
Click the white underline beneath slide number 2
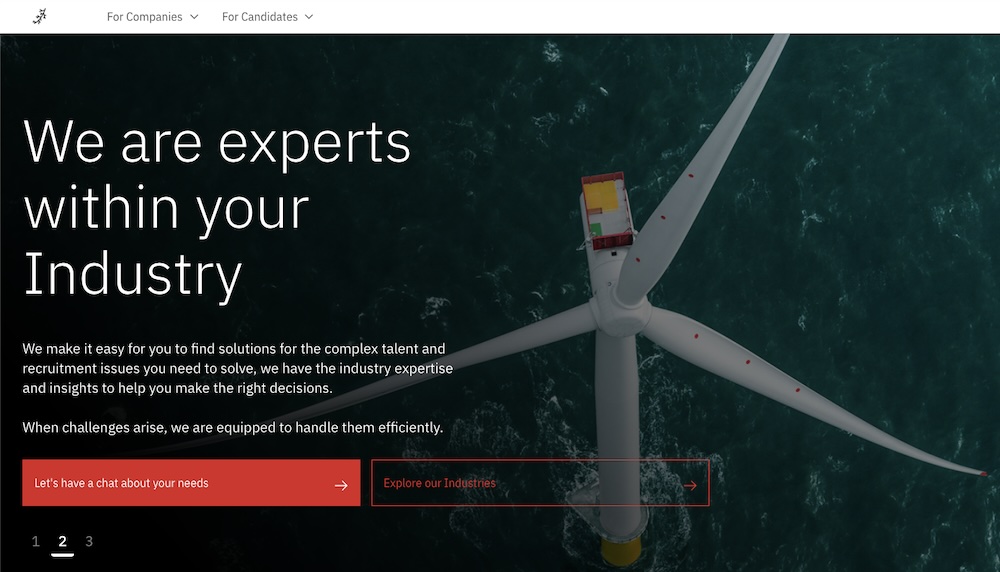[62, 554]
